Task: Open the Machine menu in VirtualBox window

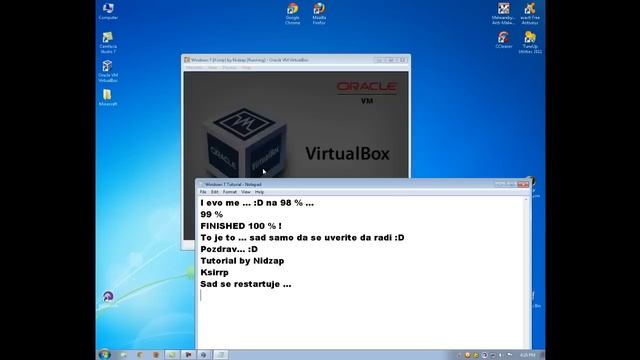Action: 194,68
